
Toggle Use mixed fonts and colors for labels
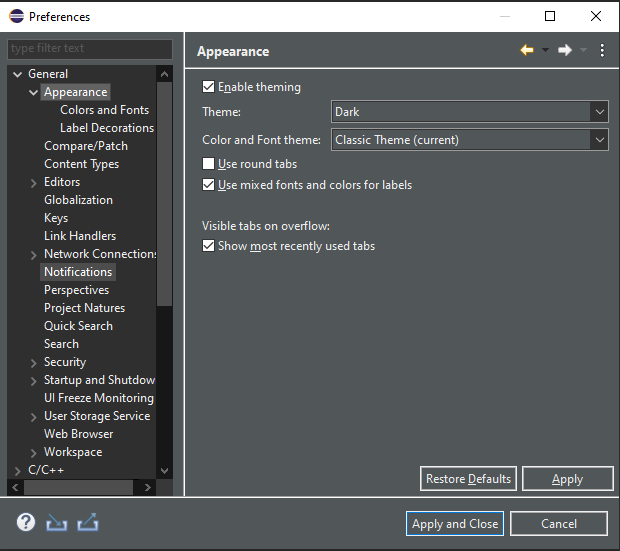209,185
